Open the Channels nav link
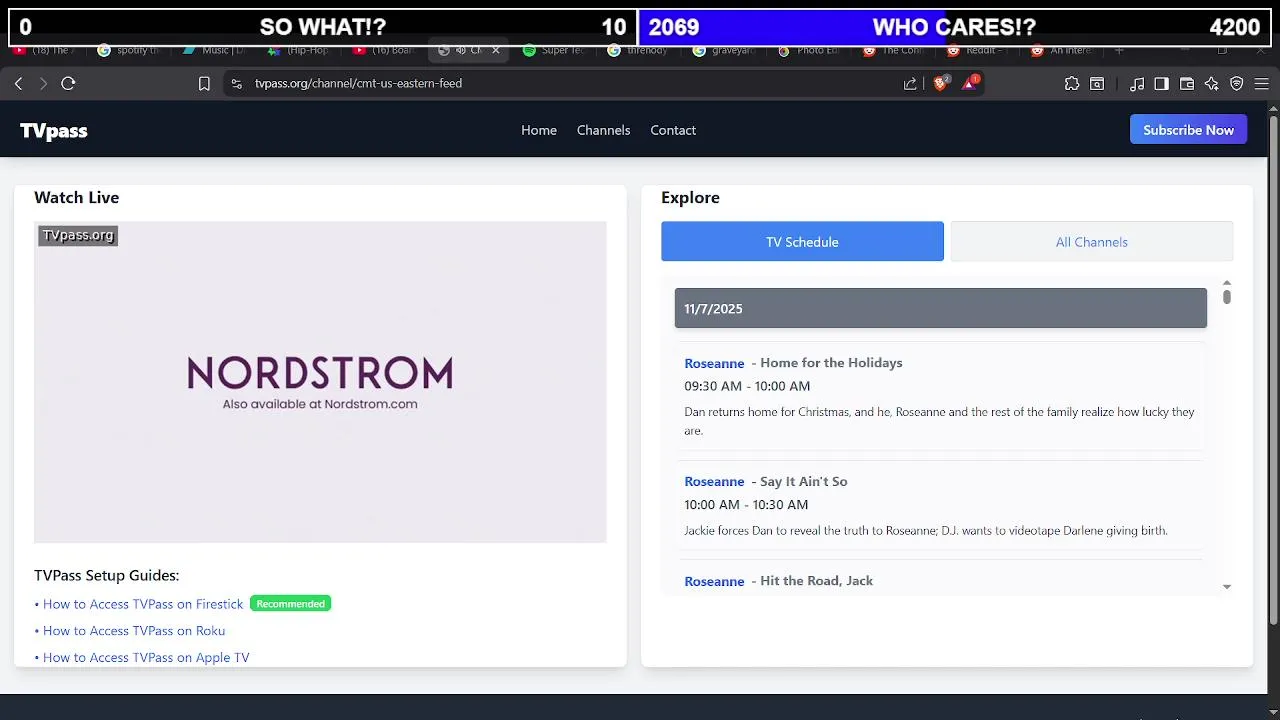Screen dimensions: 1280x720 click(603, 130)
